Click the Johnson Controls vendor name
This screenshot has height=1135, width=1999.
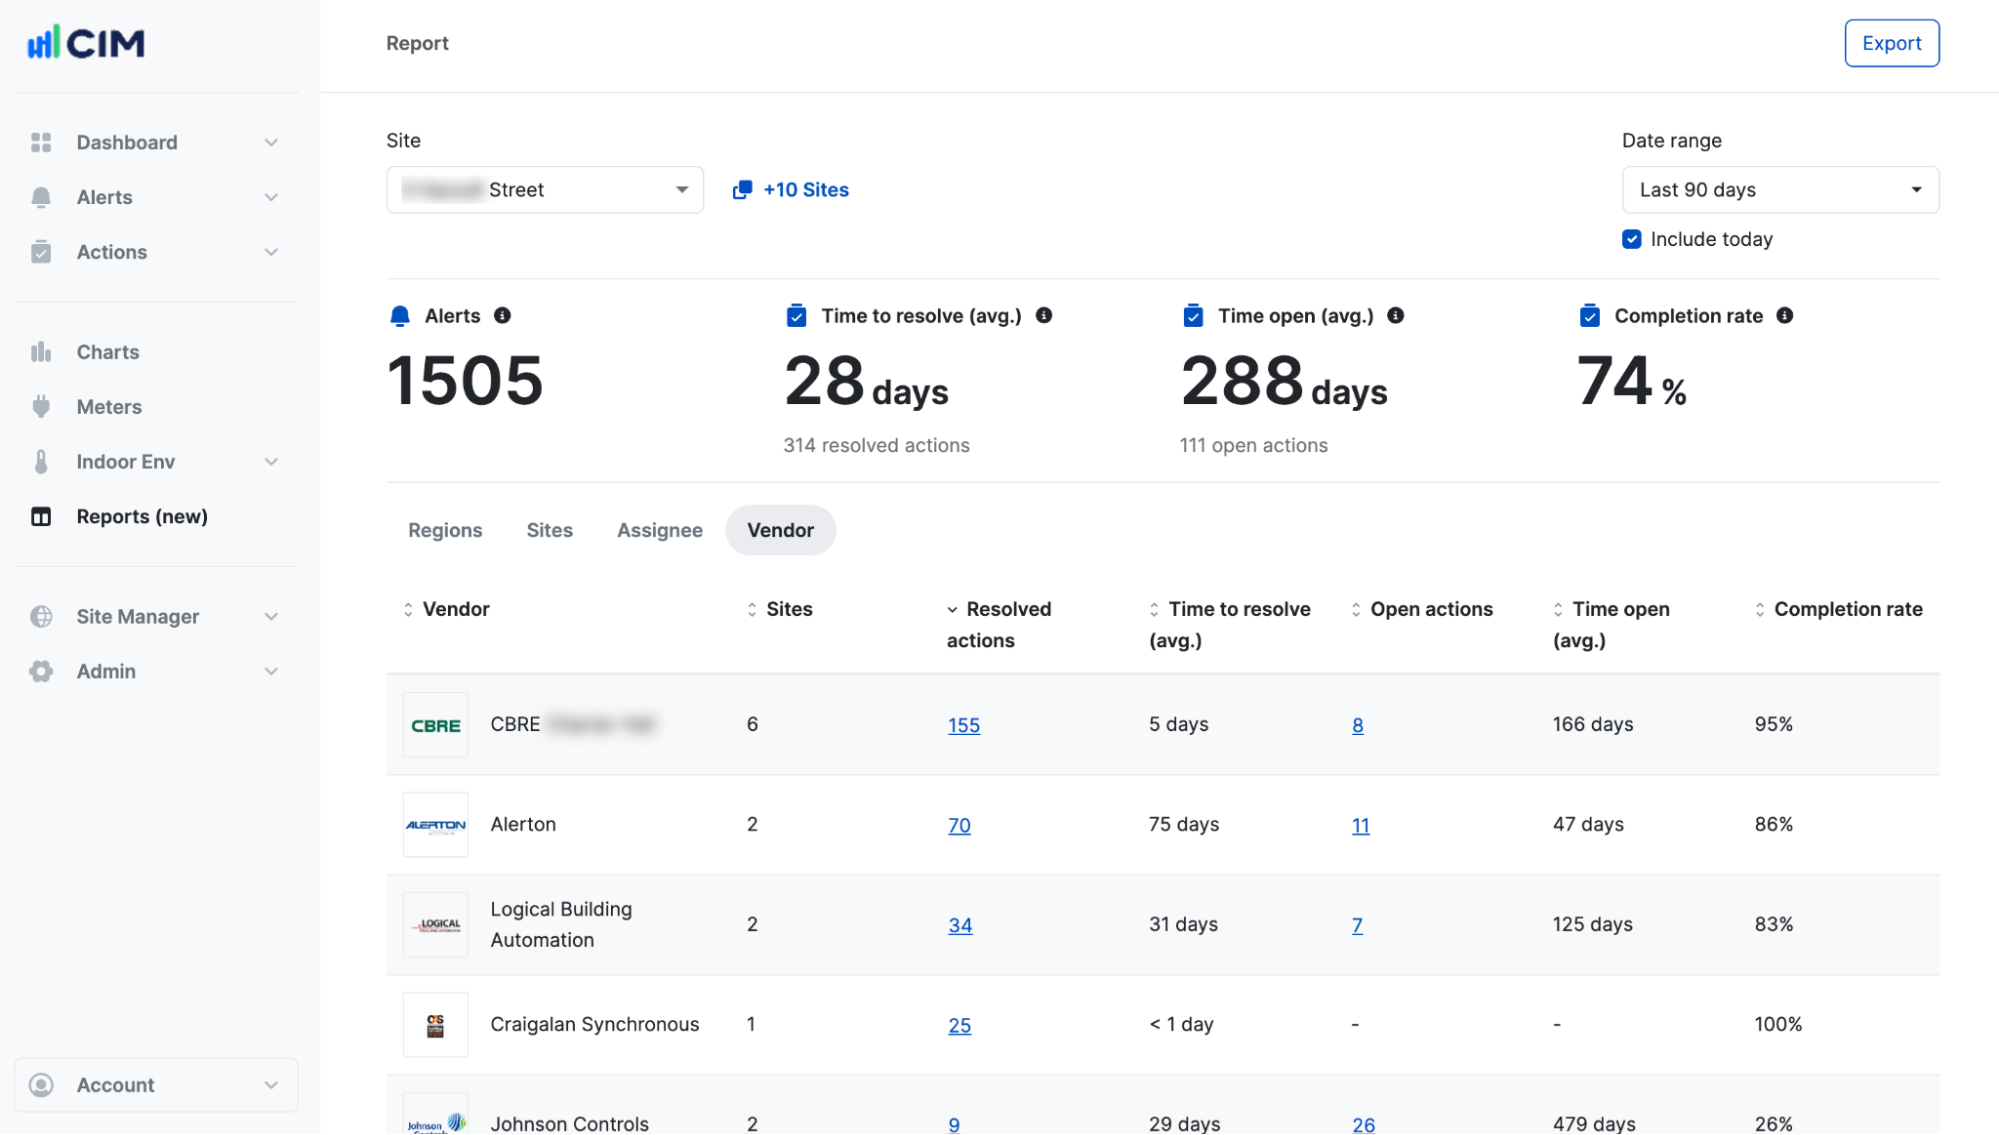pyautogui.click(x=570, y=1123)
